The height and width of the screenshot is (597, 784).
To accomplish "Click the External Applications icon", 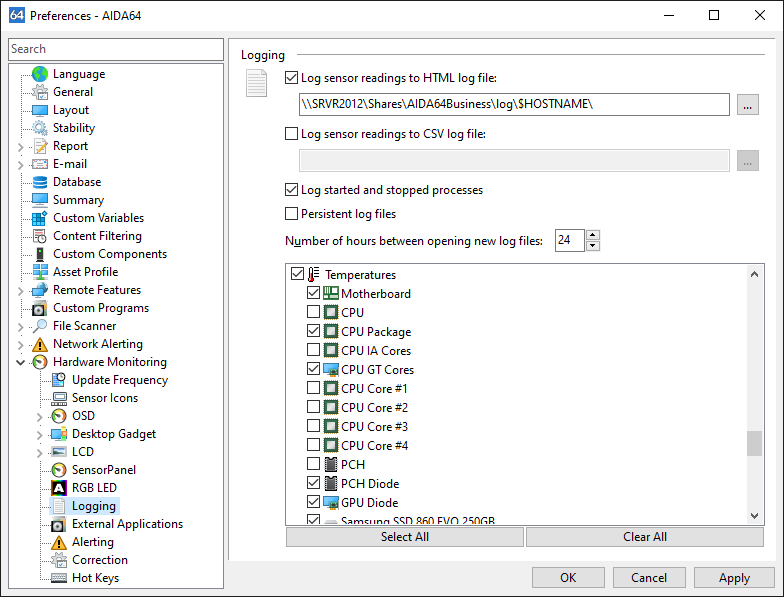I will [59, 524].
